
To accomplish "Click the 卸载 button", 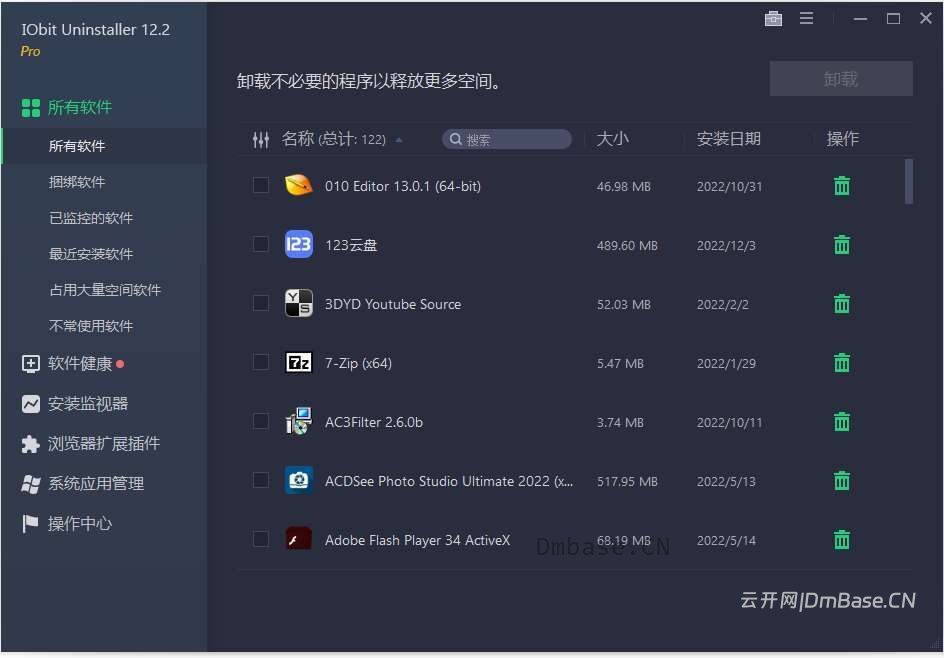I will (x=841, y=78).
